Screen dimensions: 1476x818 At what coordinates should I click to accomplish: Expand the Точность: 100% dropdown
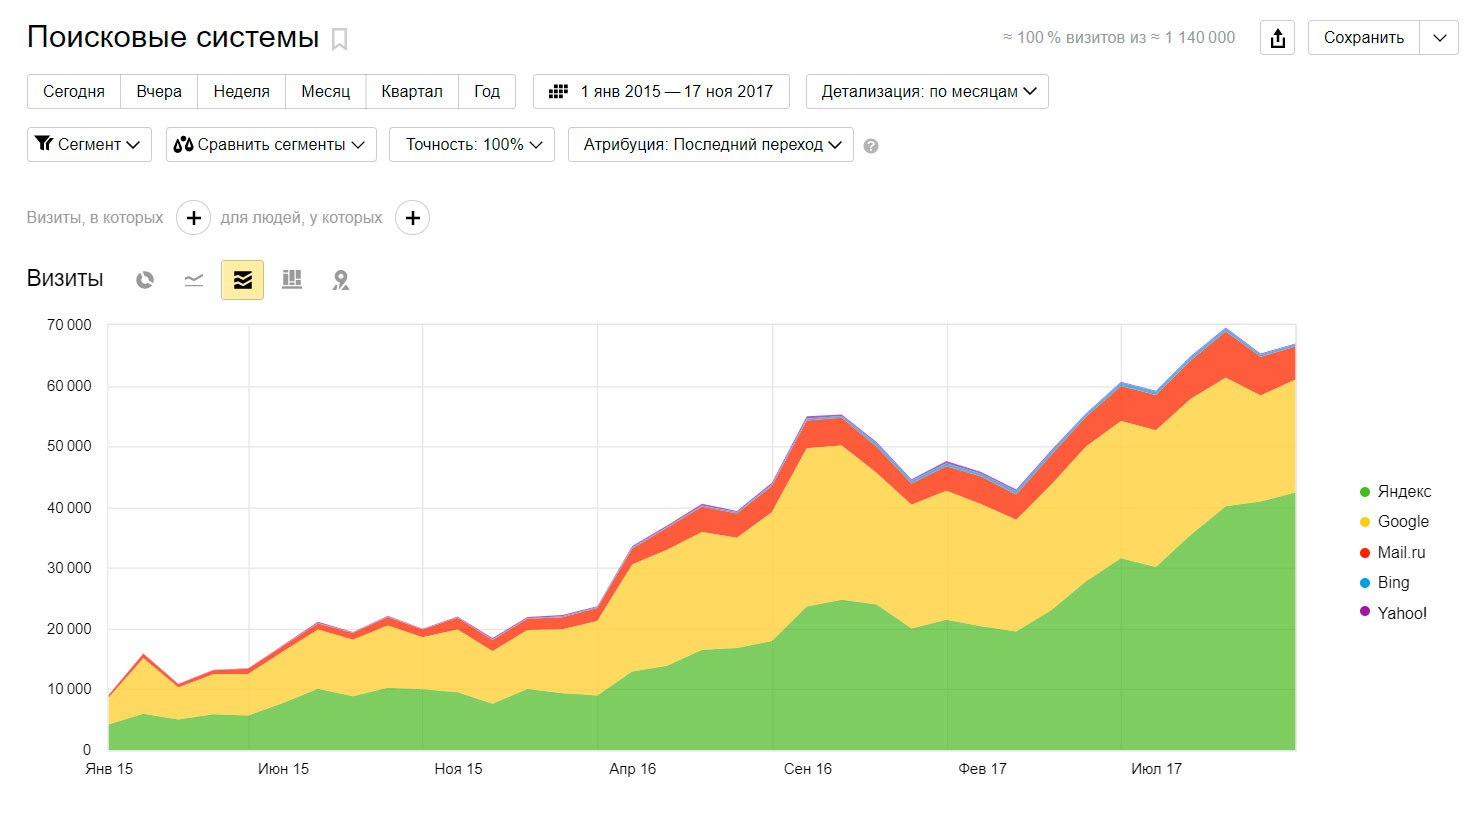[x=472, y=144]
